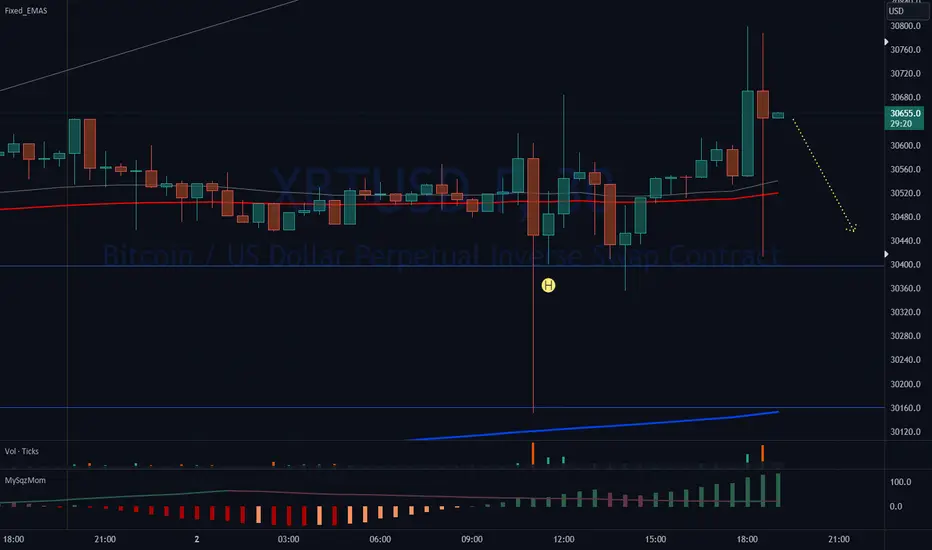Click the 30760.0 price scale label
Image resolution: width=932 pixels, height=550 pixels.
[x=905, y=50]
